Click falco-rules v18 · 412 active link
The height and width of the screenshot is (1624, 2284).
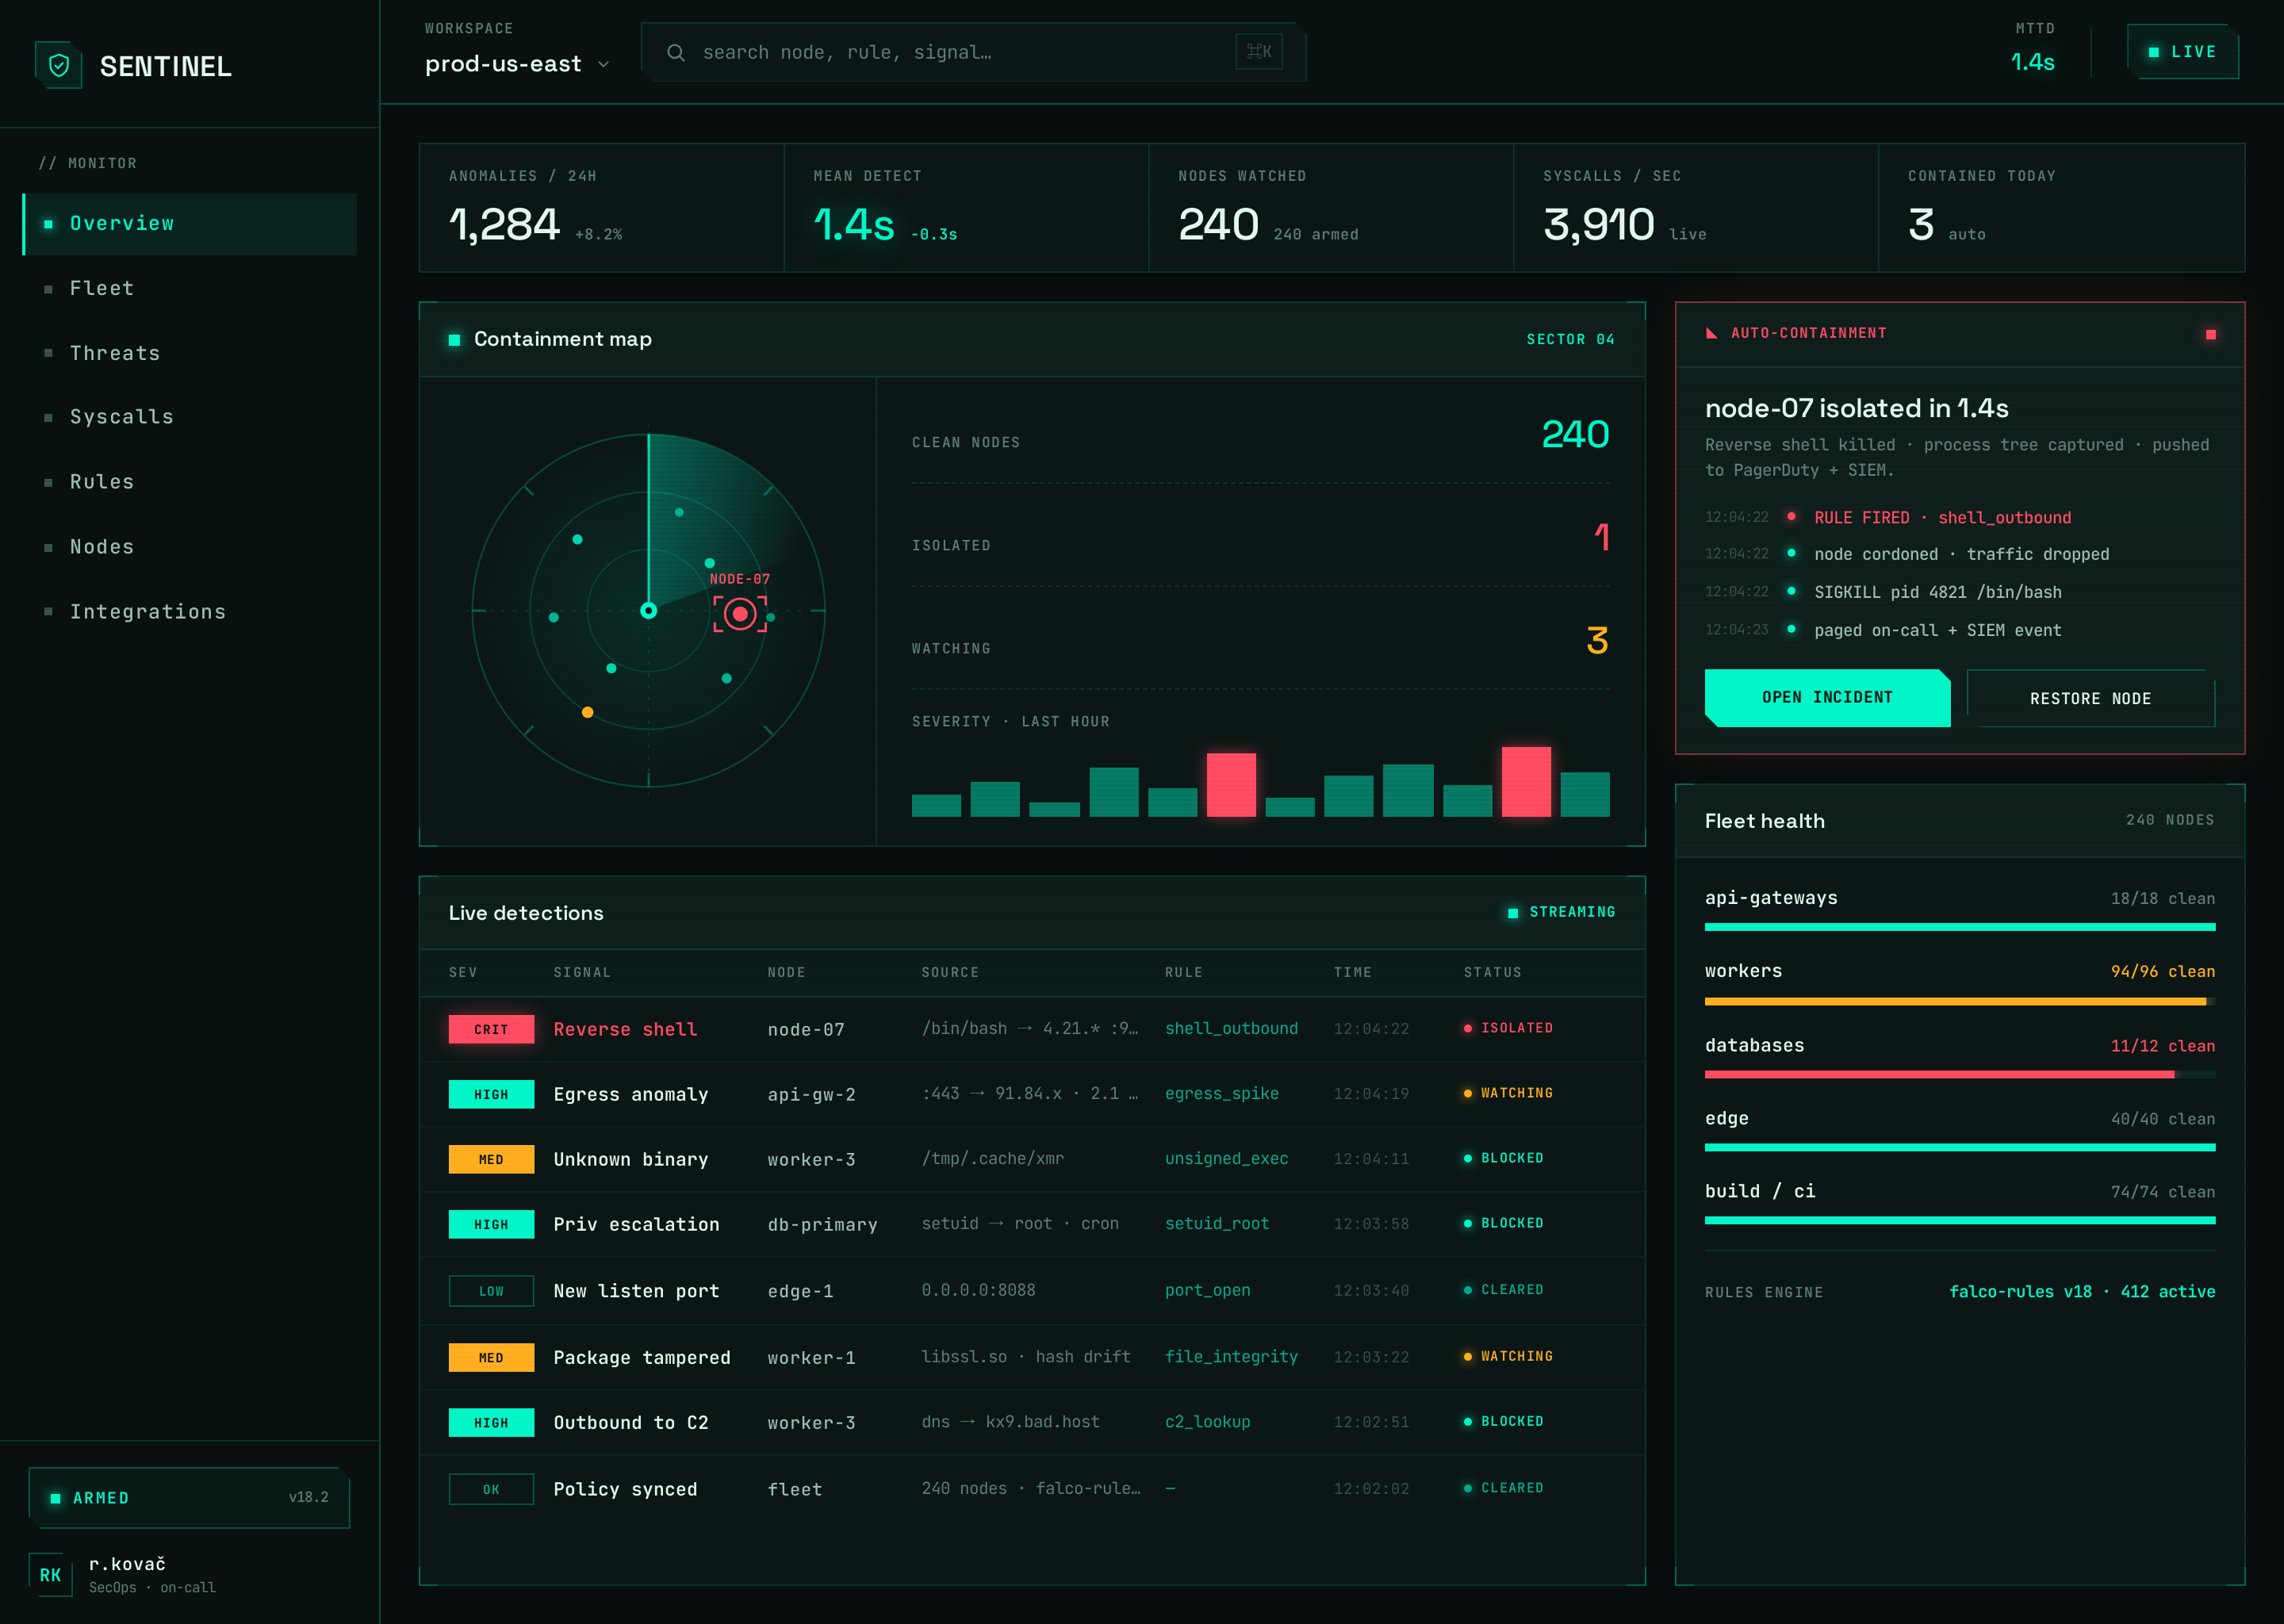click(x=2081, y=1291)
